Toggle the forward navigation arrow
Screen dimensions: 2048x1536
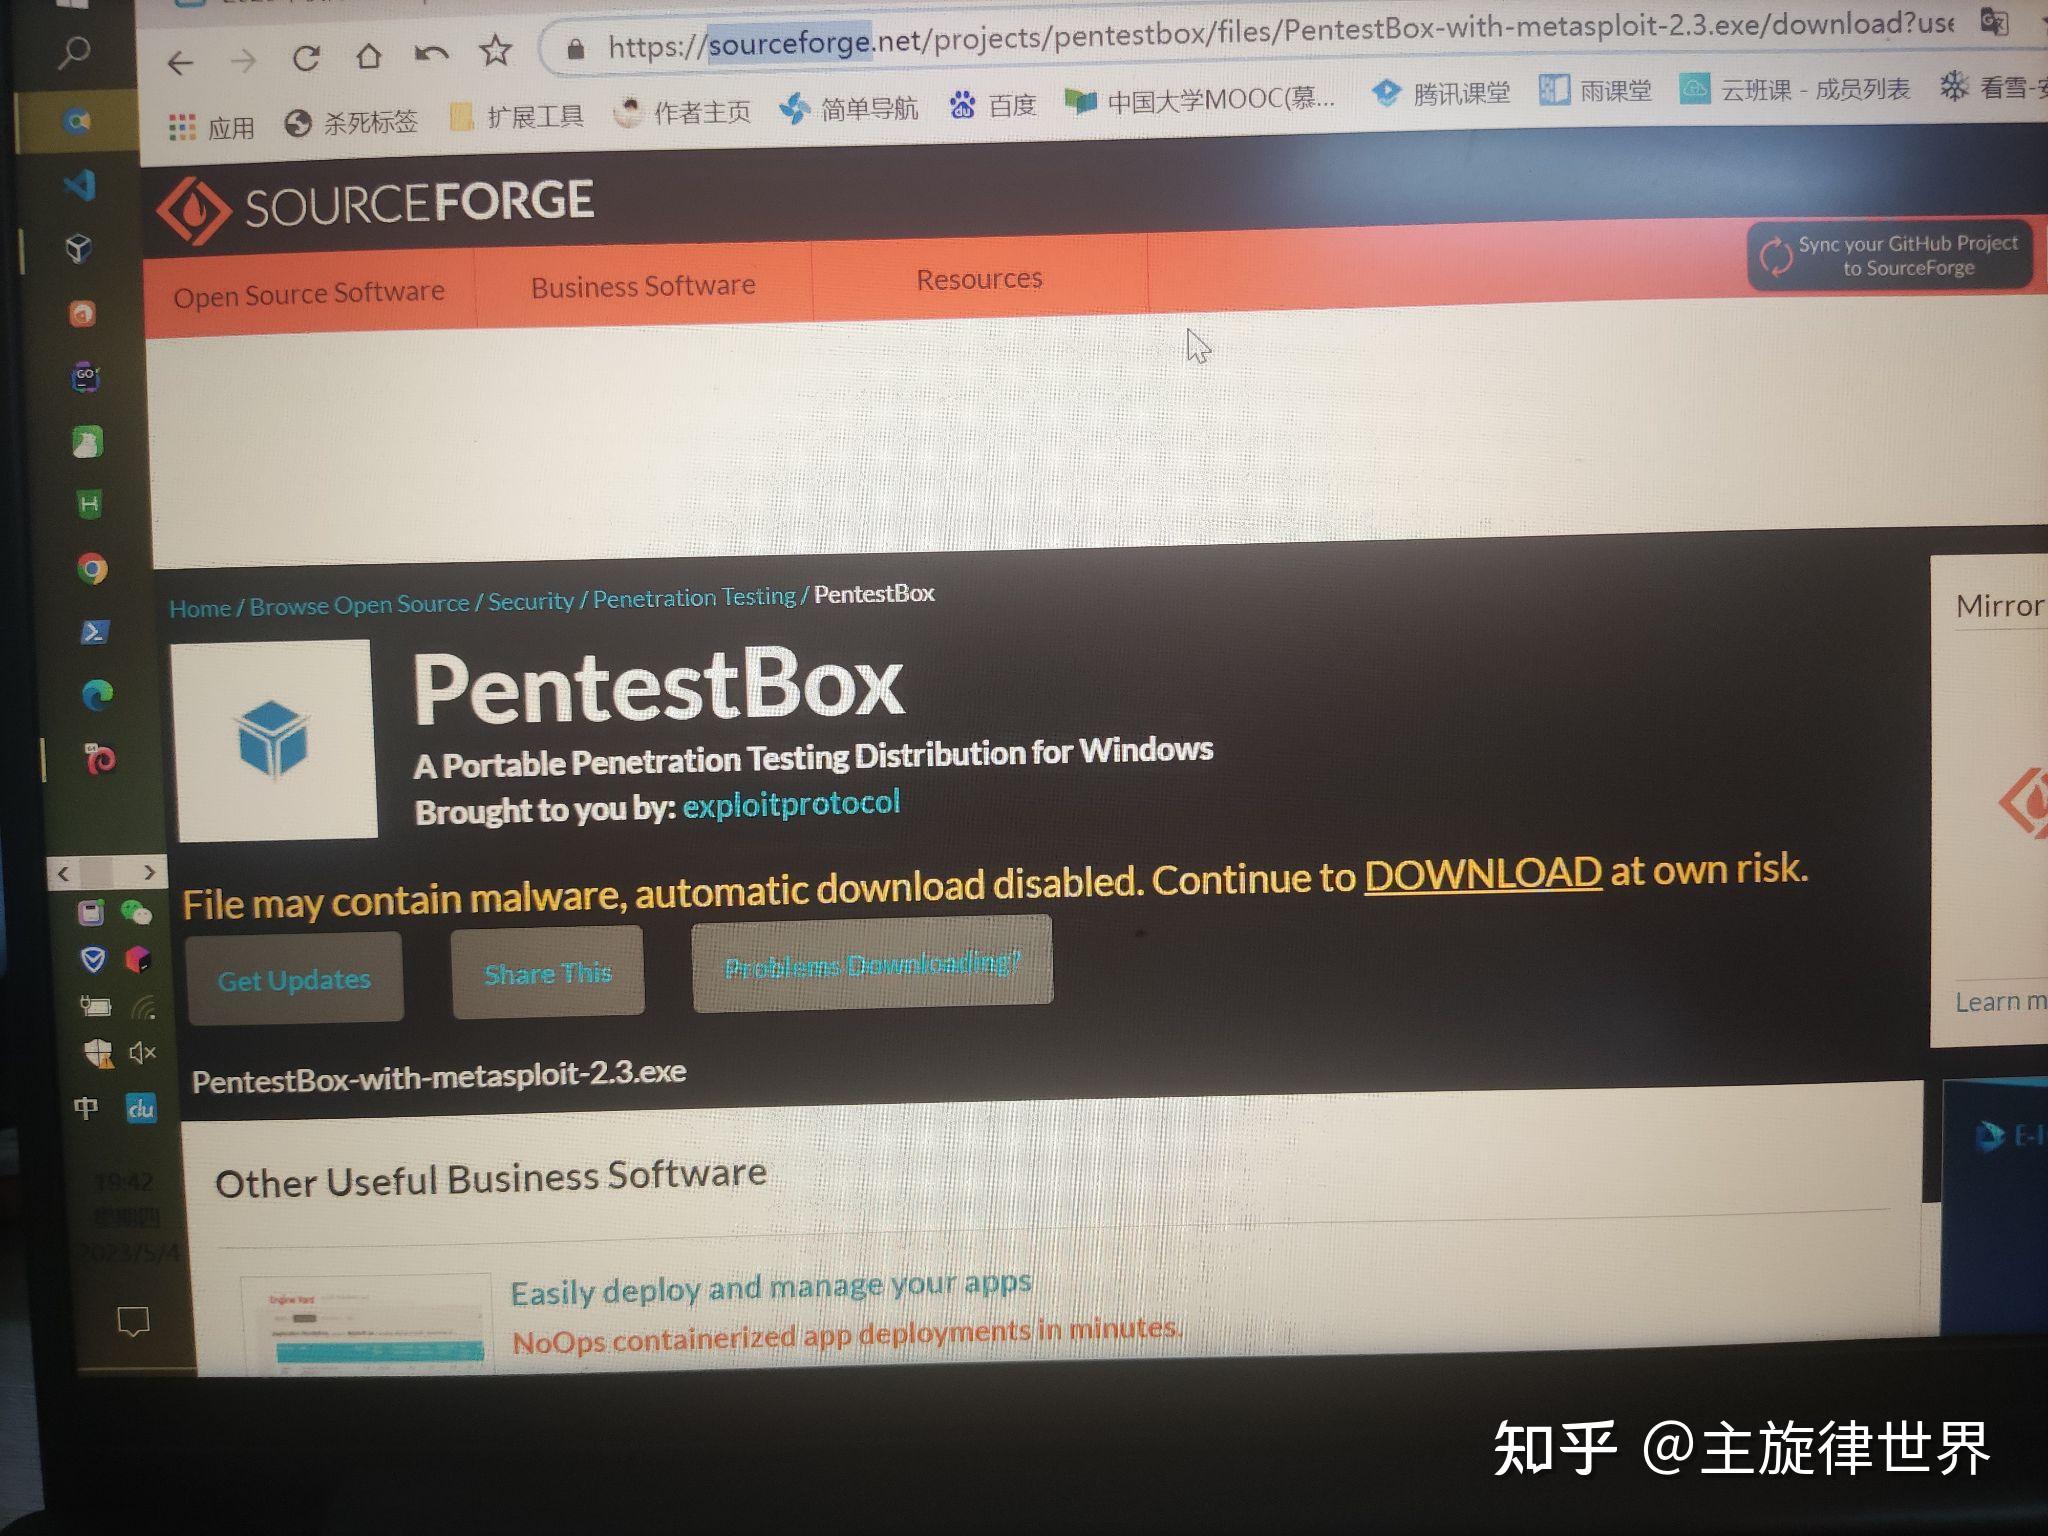[x=245, y=50]
